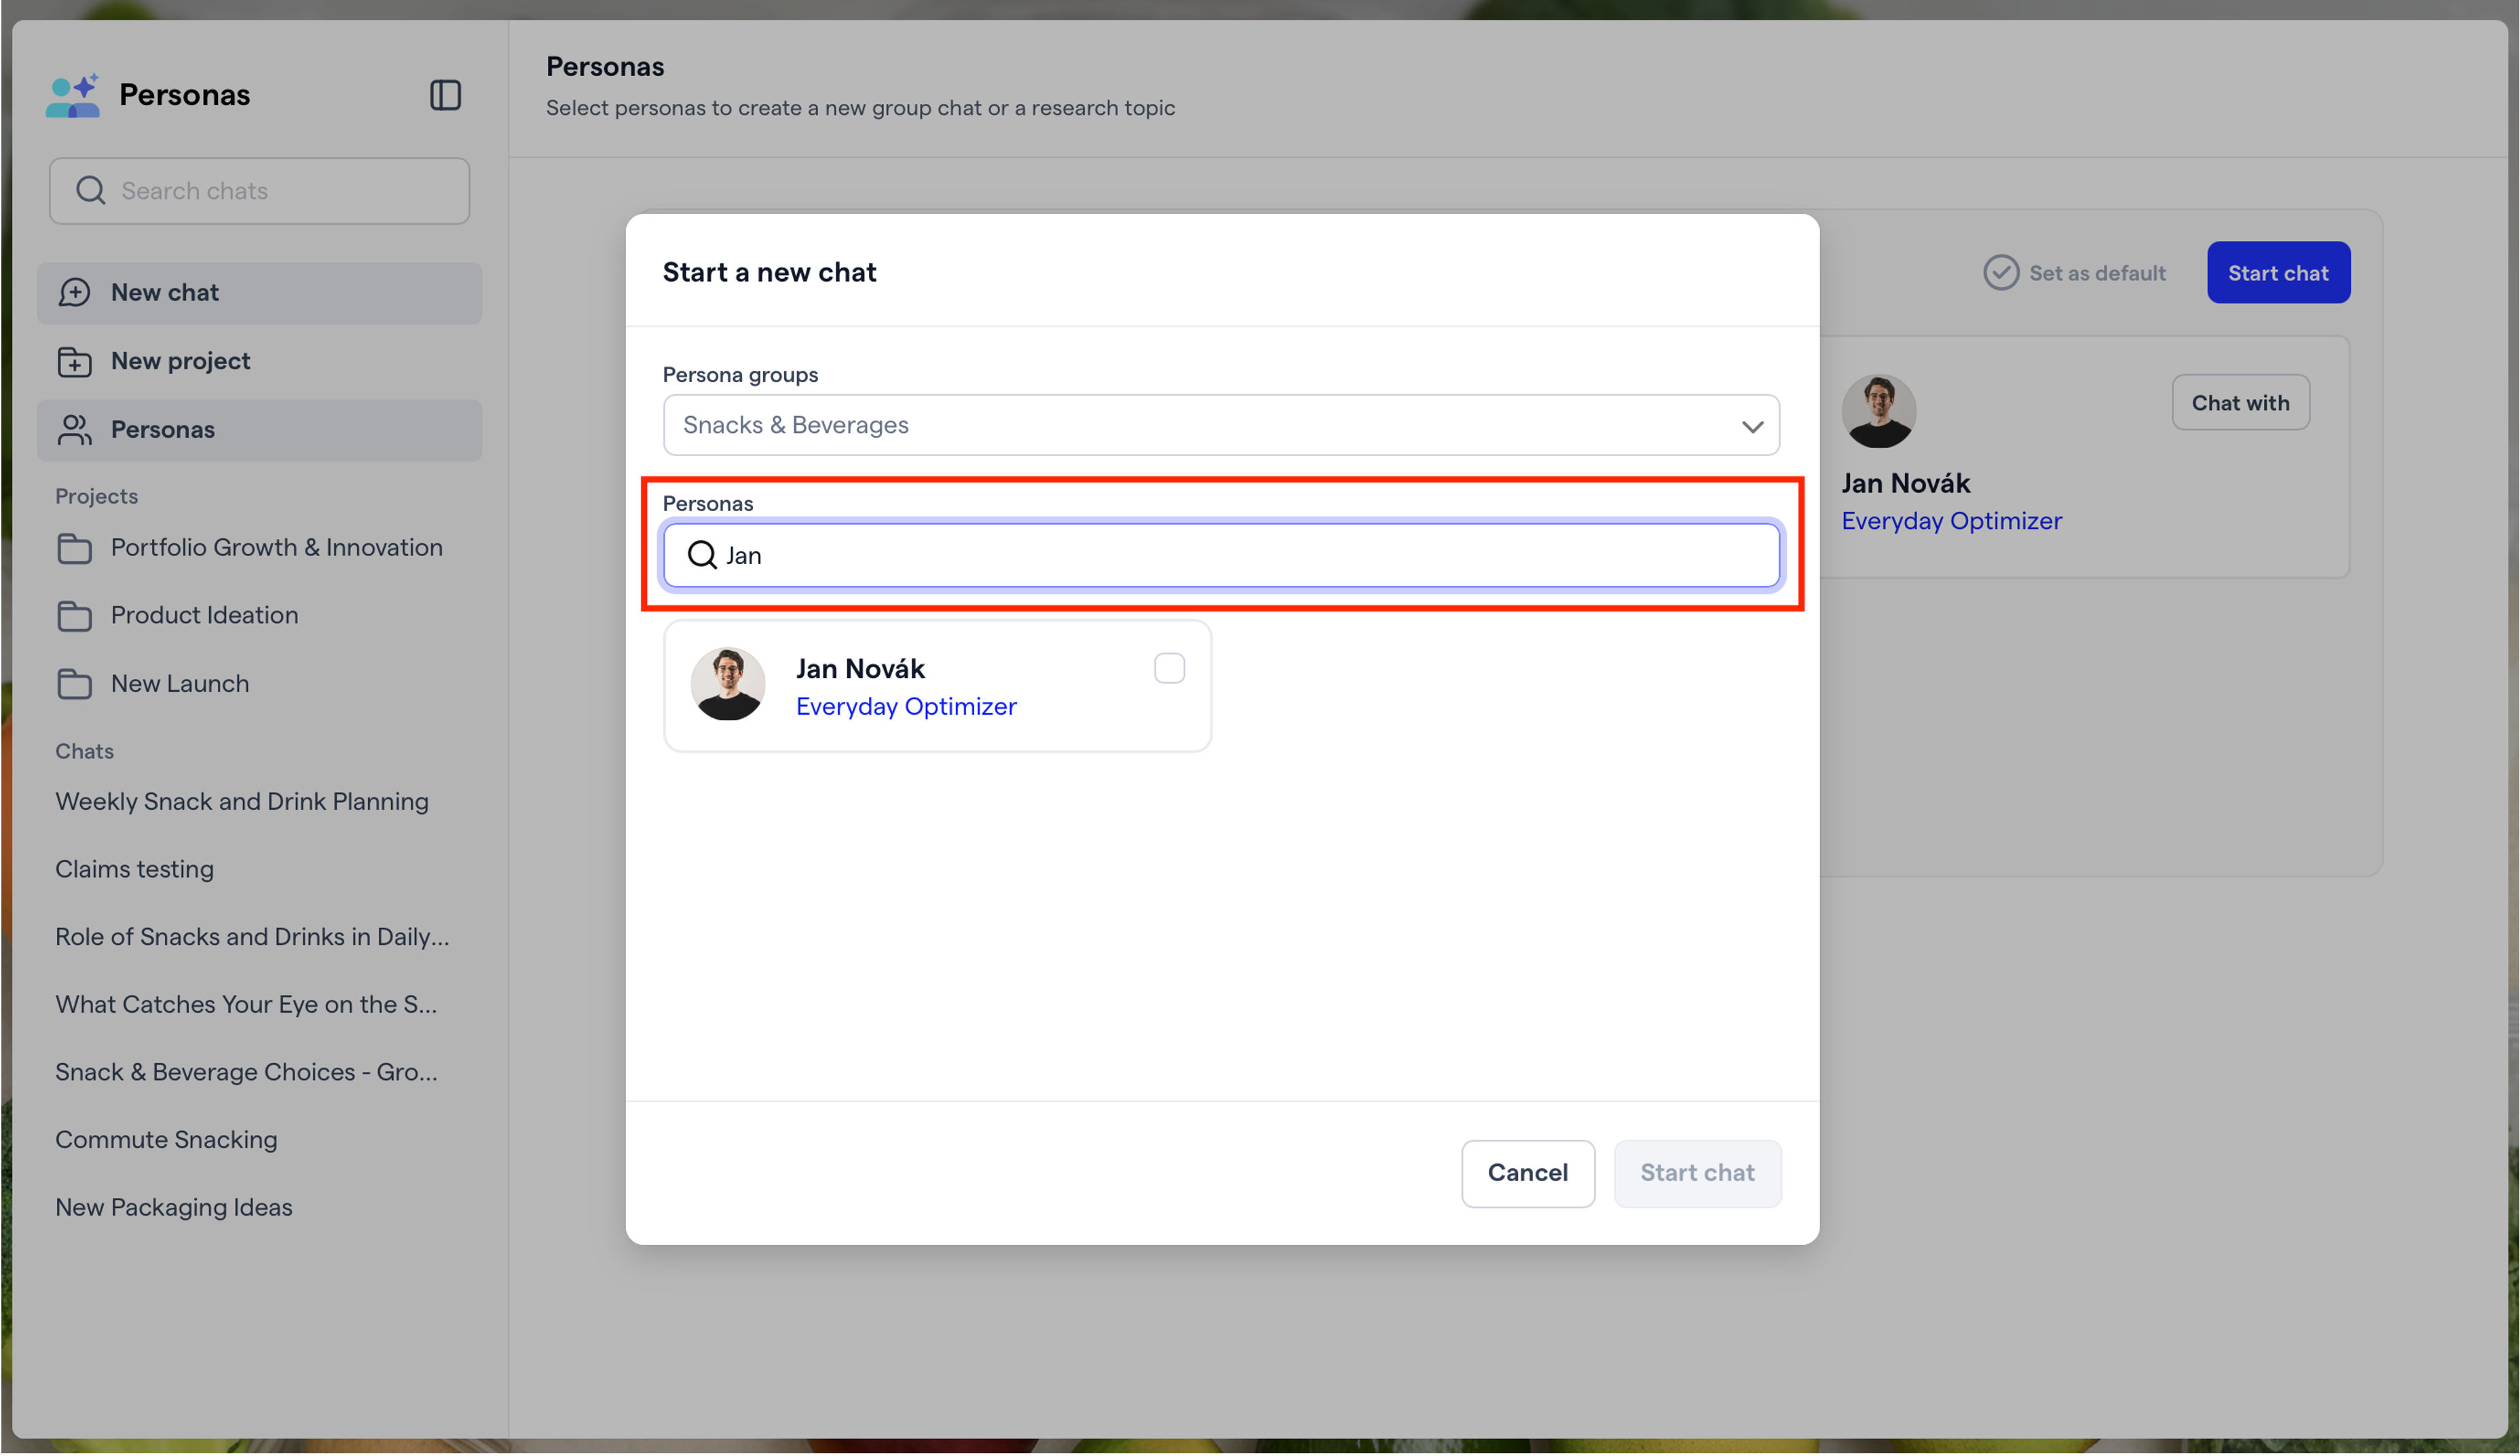Viewport: 2520px width, 1456px height.
Task: Click Everyday Optimizer link on background card
Action: (x=1951, y=521)
